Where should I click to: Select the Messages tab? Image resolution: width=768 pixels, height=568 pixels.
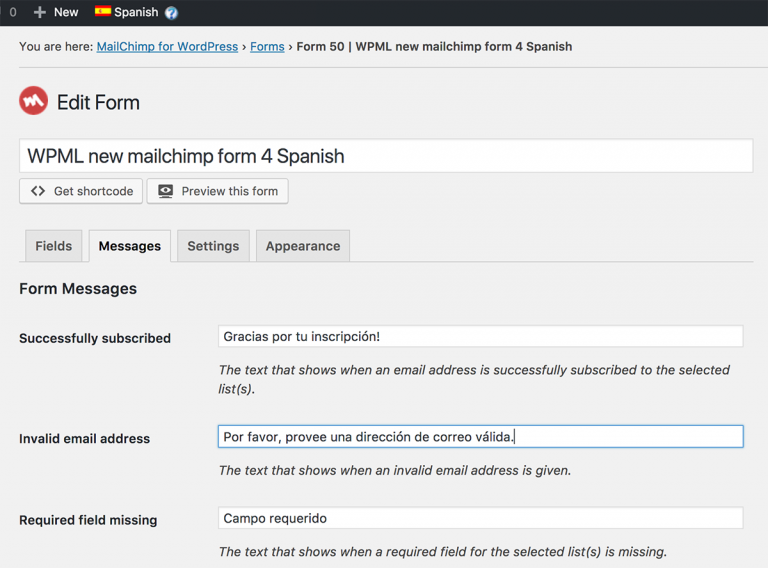tap(130, 246)
